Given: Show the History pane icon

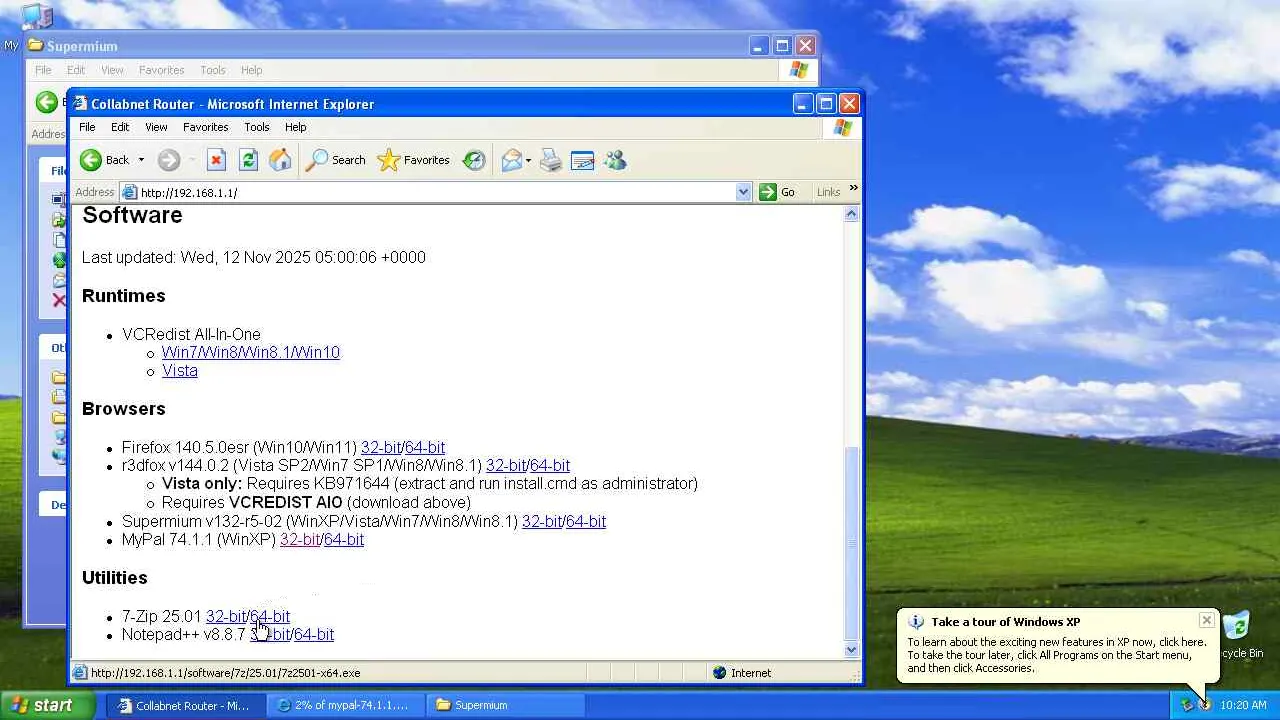Looking at the screenshot, I should (x=474, y=160).
